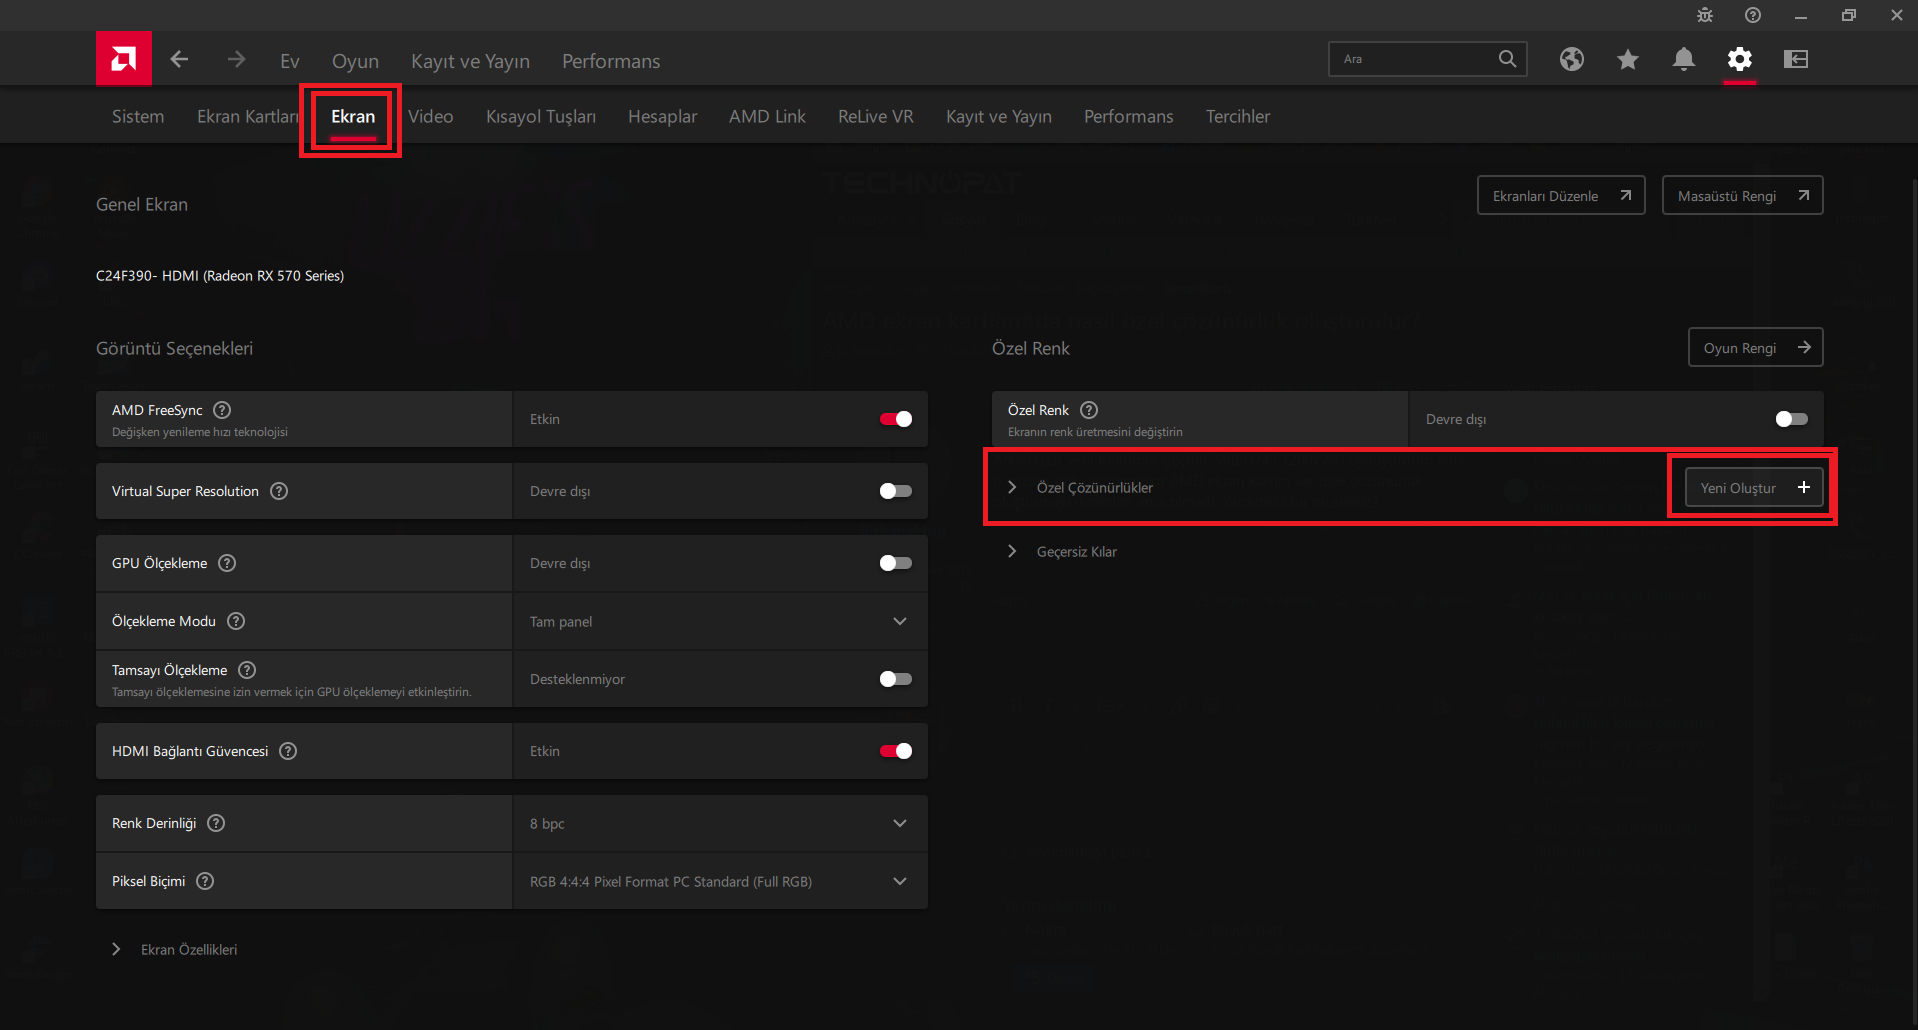The width and height of the screenshot is (1918, 1030).
Task: Go to Ev in top navigation
Action: (x=290, y=61)
